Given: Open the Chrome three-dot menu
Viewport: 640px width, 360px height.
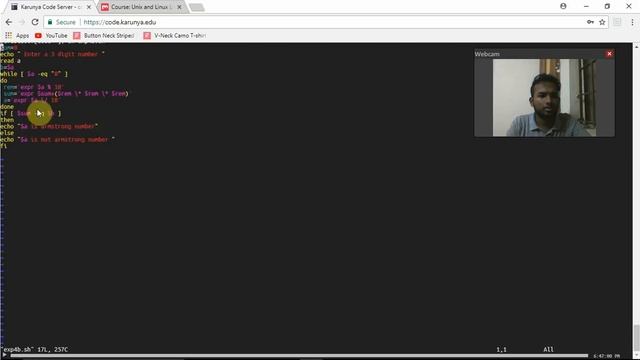Looking at the screenshot, I should pos(633,22).
